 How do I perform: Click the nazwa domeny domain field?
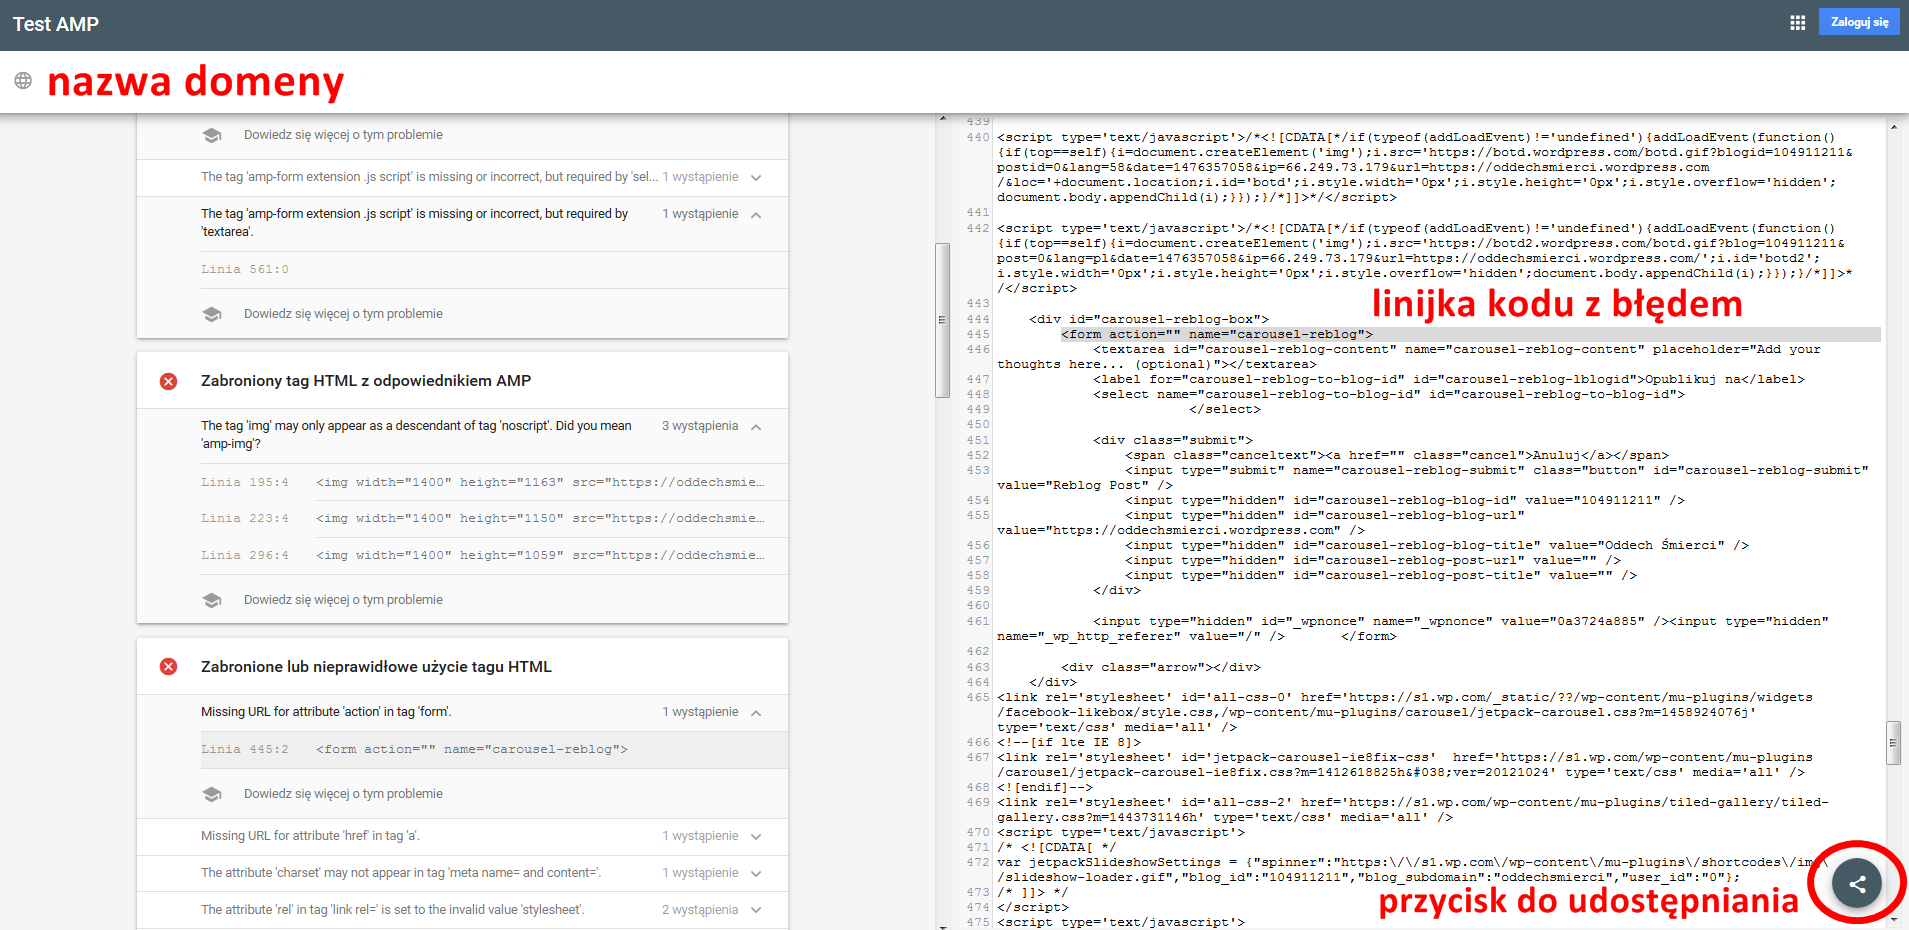[x=196, y=81]
